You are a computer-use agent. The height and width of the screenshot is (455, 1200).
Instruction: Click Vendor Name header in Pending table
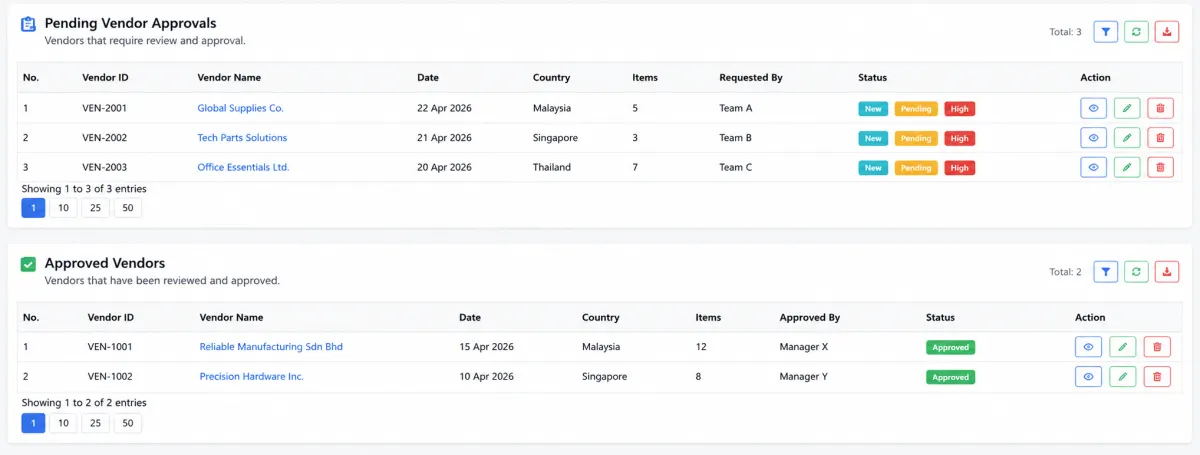[x=229, y=78]
